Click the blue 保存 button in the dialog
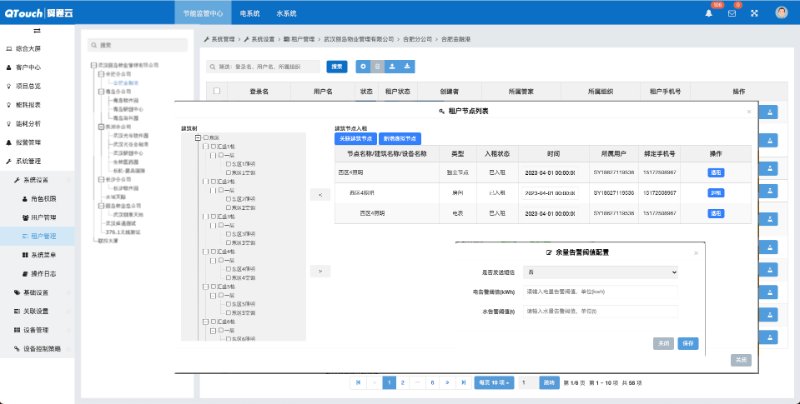The width and height of the screenshot is (800, 404). 688,342
